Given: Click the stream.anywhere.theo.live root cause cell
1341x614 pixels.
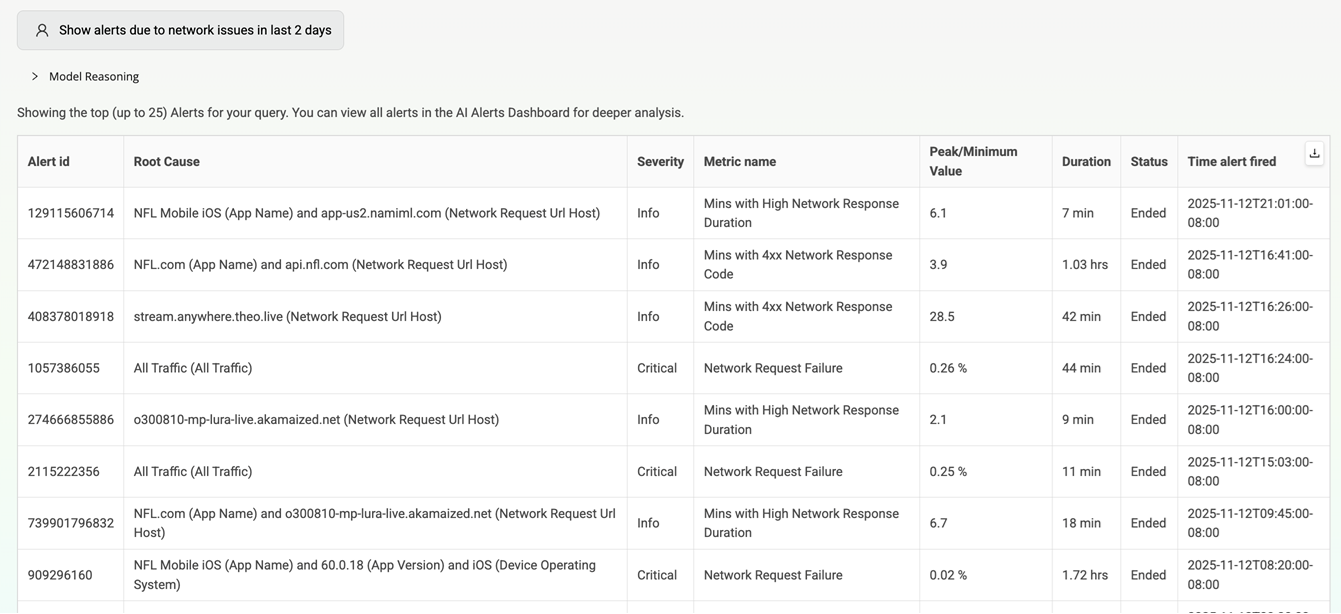Looking at the screenshot, I should 288,317.
